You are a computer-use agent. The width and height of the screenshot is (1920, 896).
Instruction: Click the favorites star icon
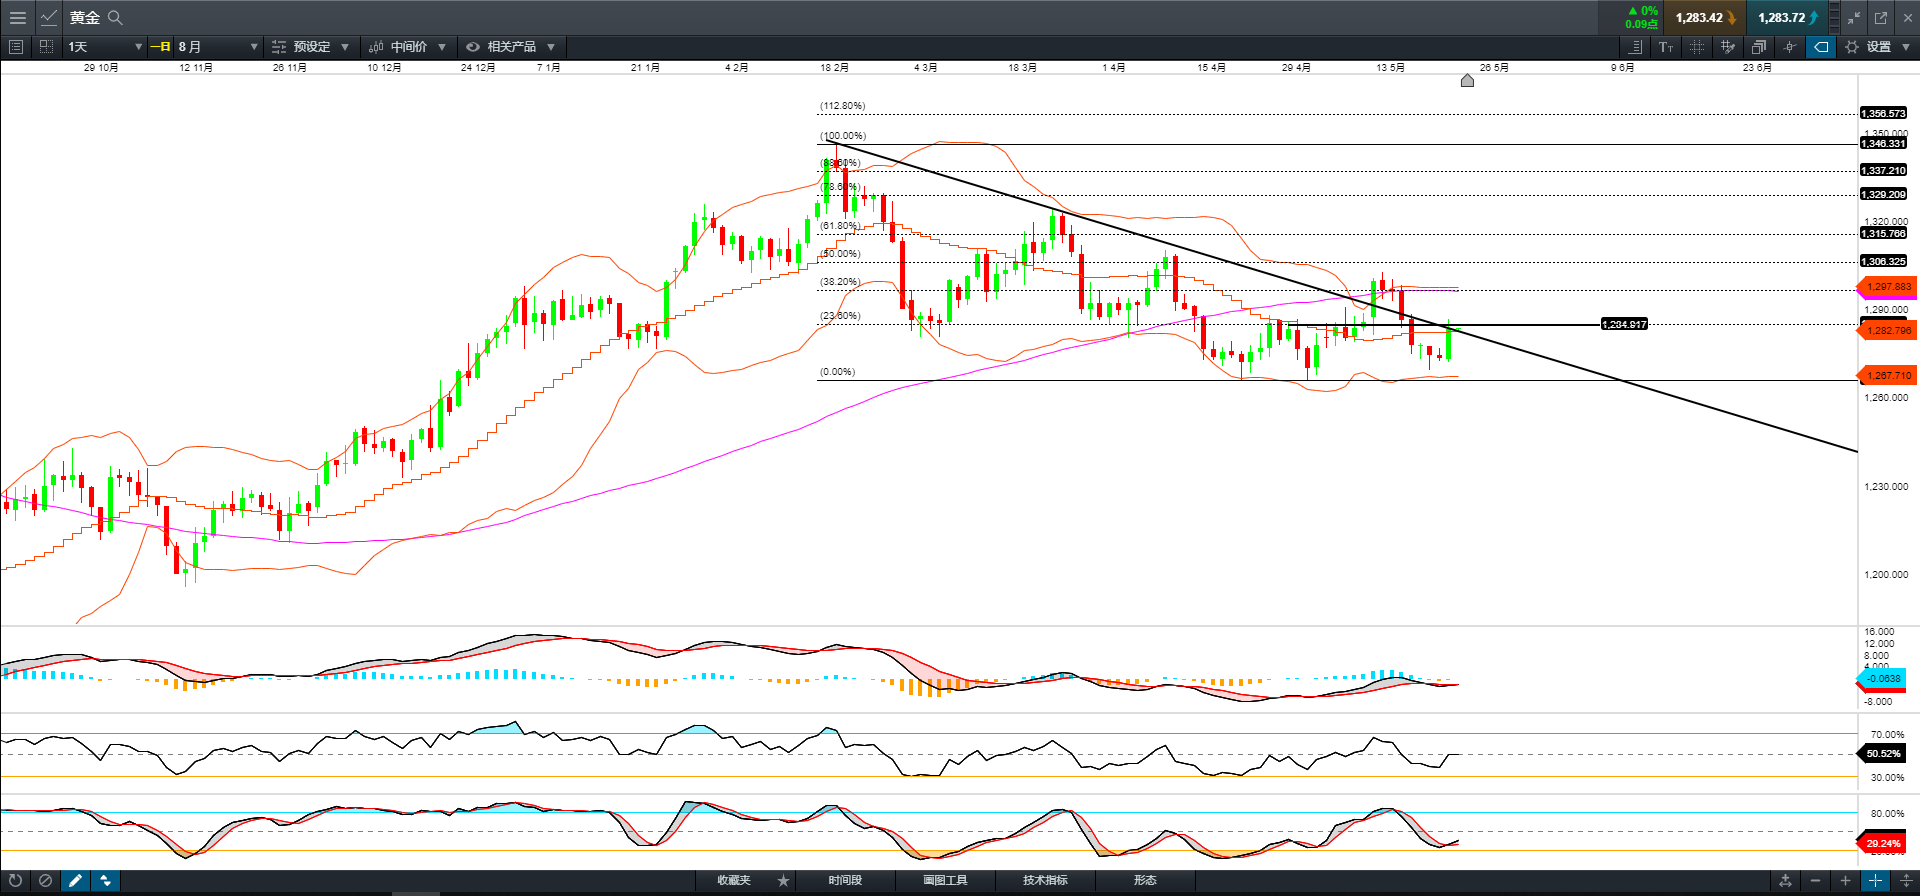[x=783, y=881]
